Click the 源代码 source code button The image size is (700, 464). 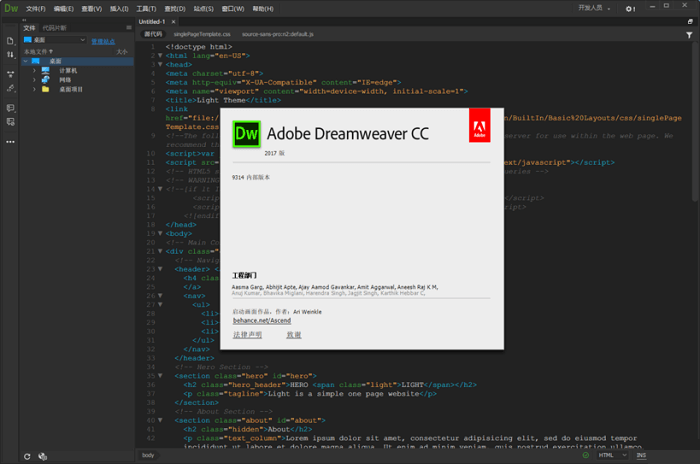click(154, 34)
